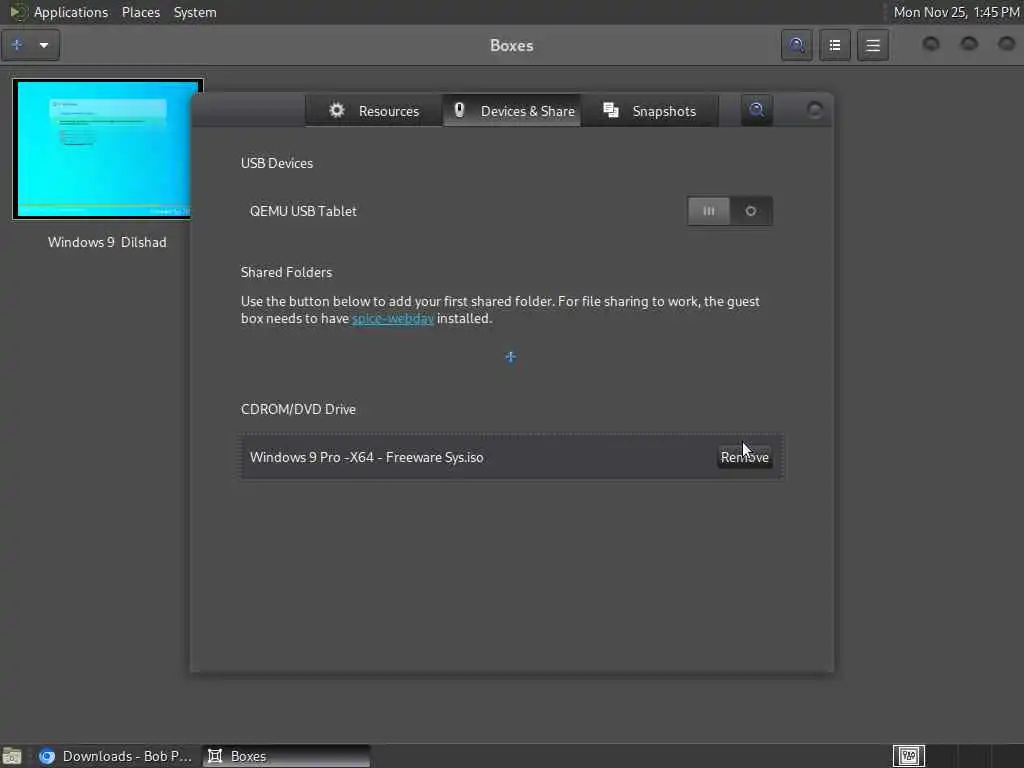Click the CDROM/DVD Drive heading
Image resolution: width=1024 pixels, height=768 pixels.
click(298, 409)
